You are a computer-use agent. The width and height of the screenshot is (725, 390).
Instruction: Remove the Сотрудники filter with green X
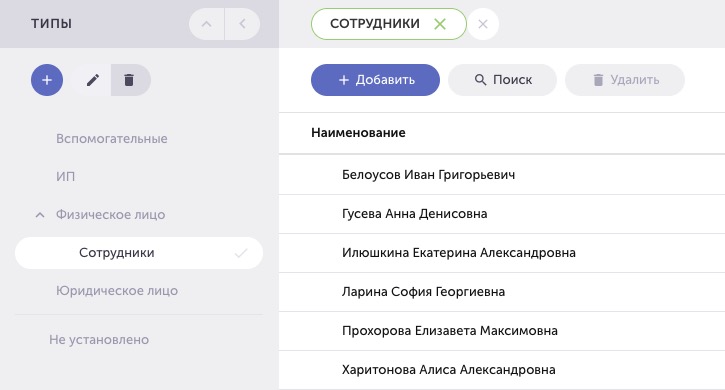point(440,24)
